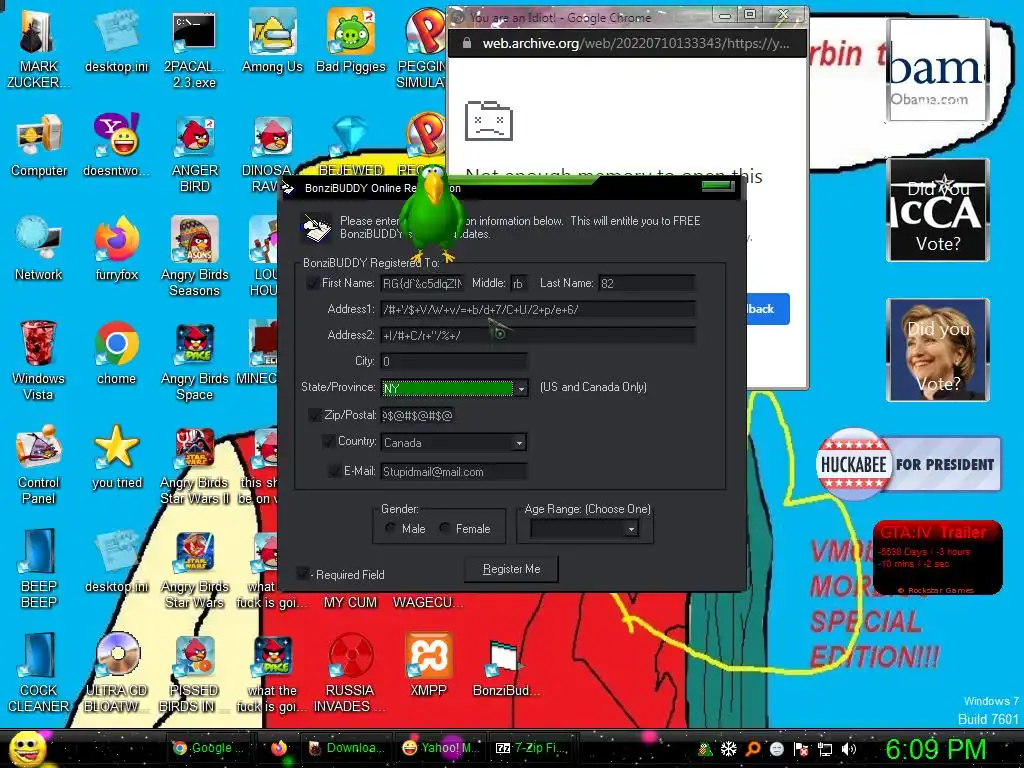Click the Obama.com gadget

click(937, 71)
